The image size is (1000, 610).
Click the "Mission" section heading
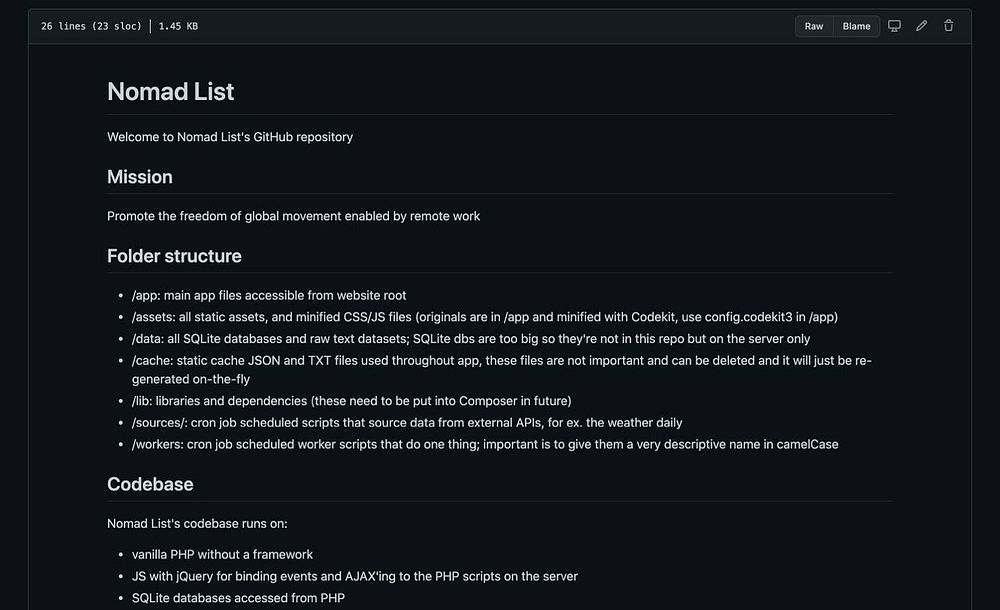(x=140, y=177)
